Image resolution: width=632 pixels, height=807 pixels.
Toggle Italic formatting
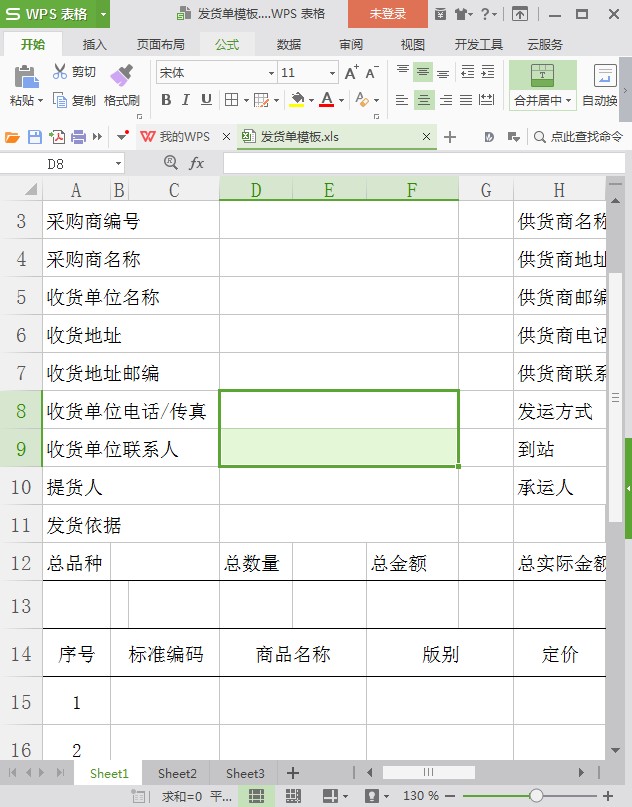[186, 99]
